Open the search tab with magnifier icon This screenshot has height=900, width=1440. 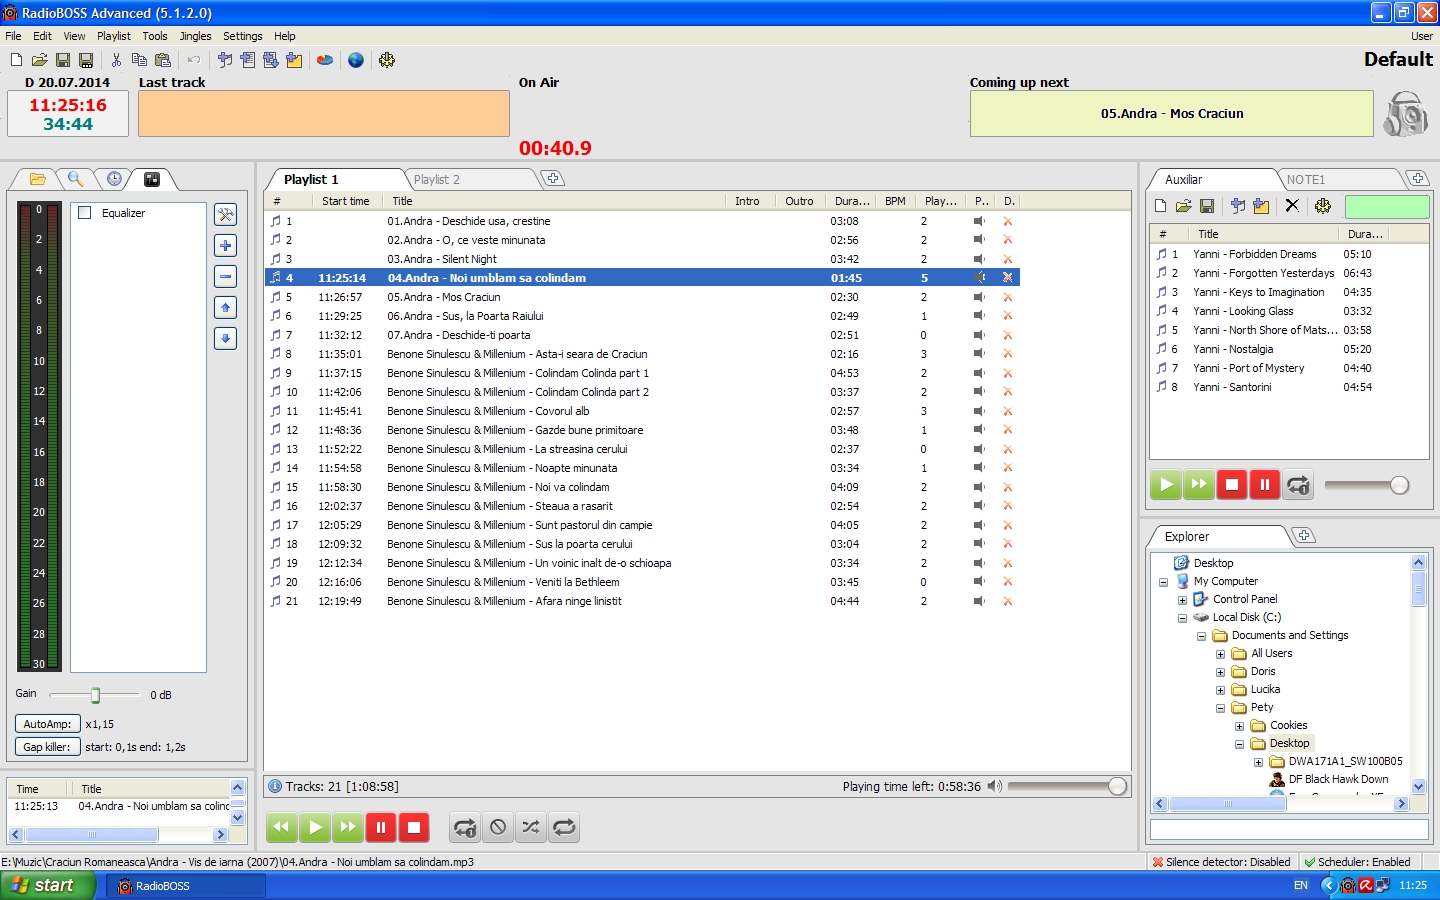pos(76,179)
